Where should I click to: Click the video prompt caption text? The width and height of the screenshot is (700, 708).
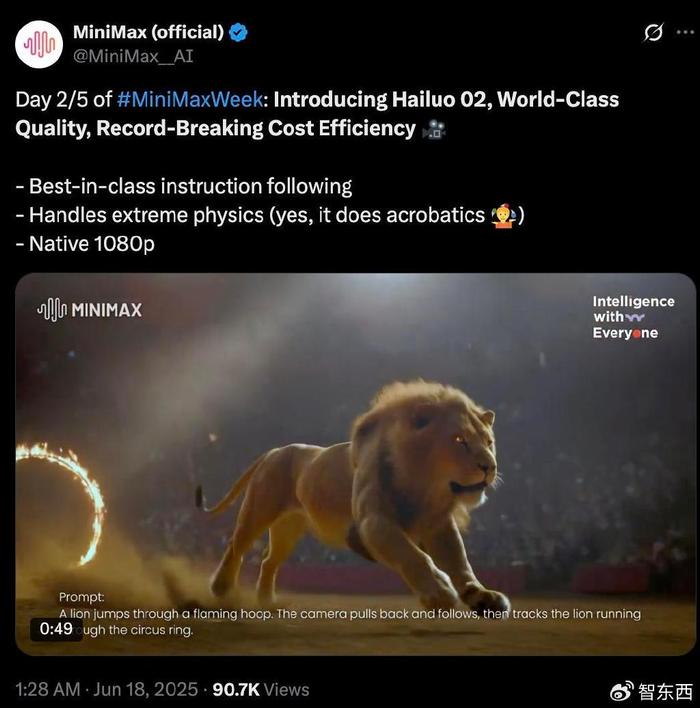pyautogui.click(x=350, y=614)
